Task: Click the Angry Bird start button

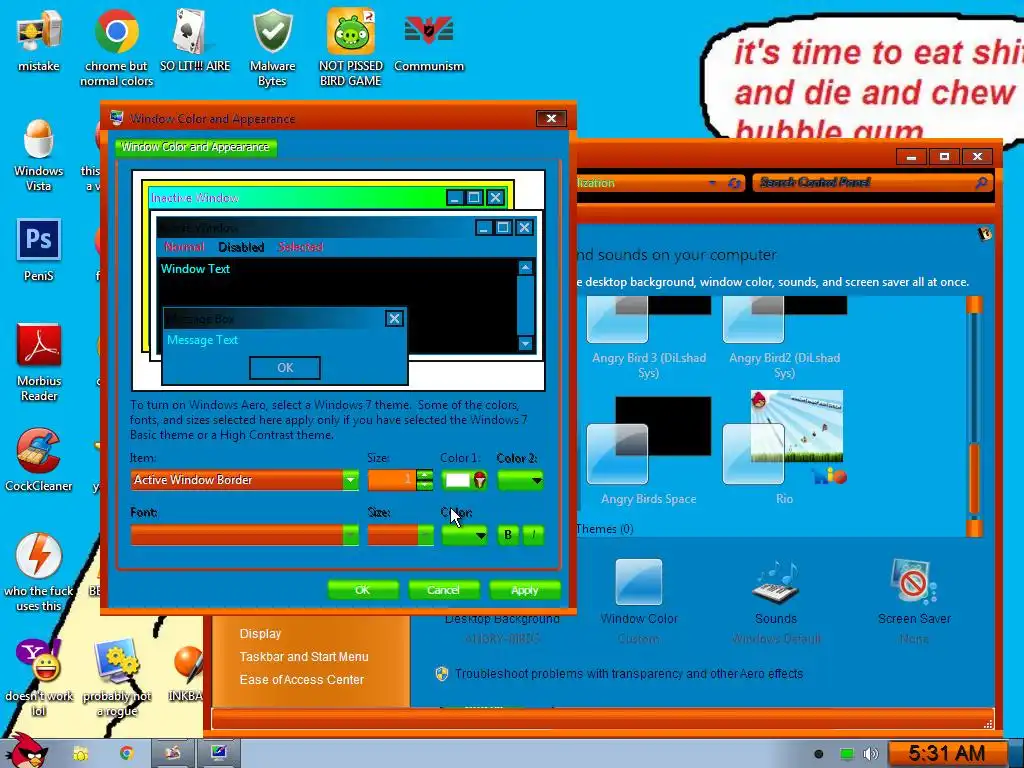Action: (27, 751)
